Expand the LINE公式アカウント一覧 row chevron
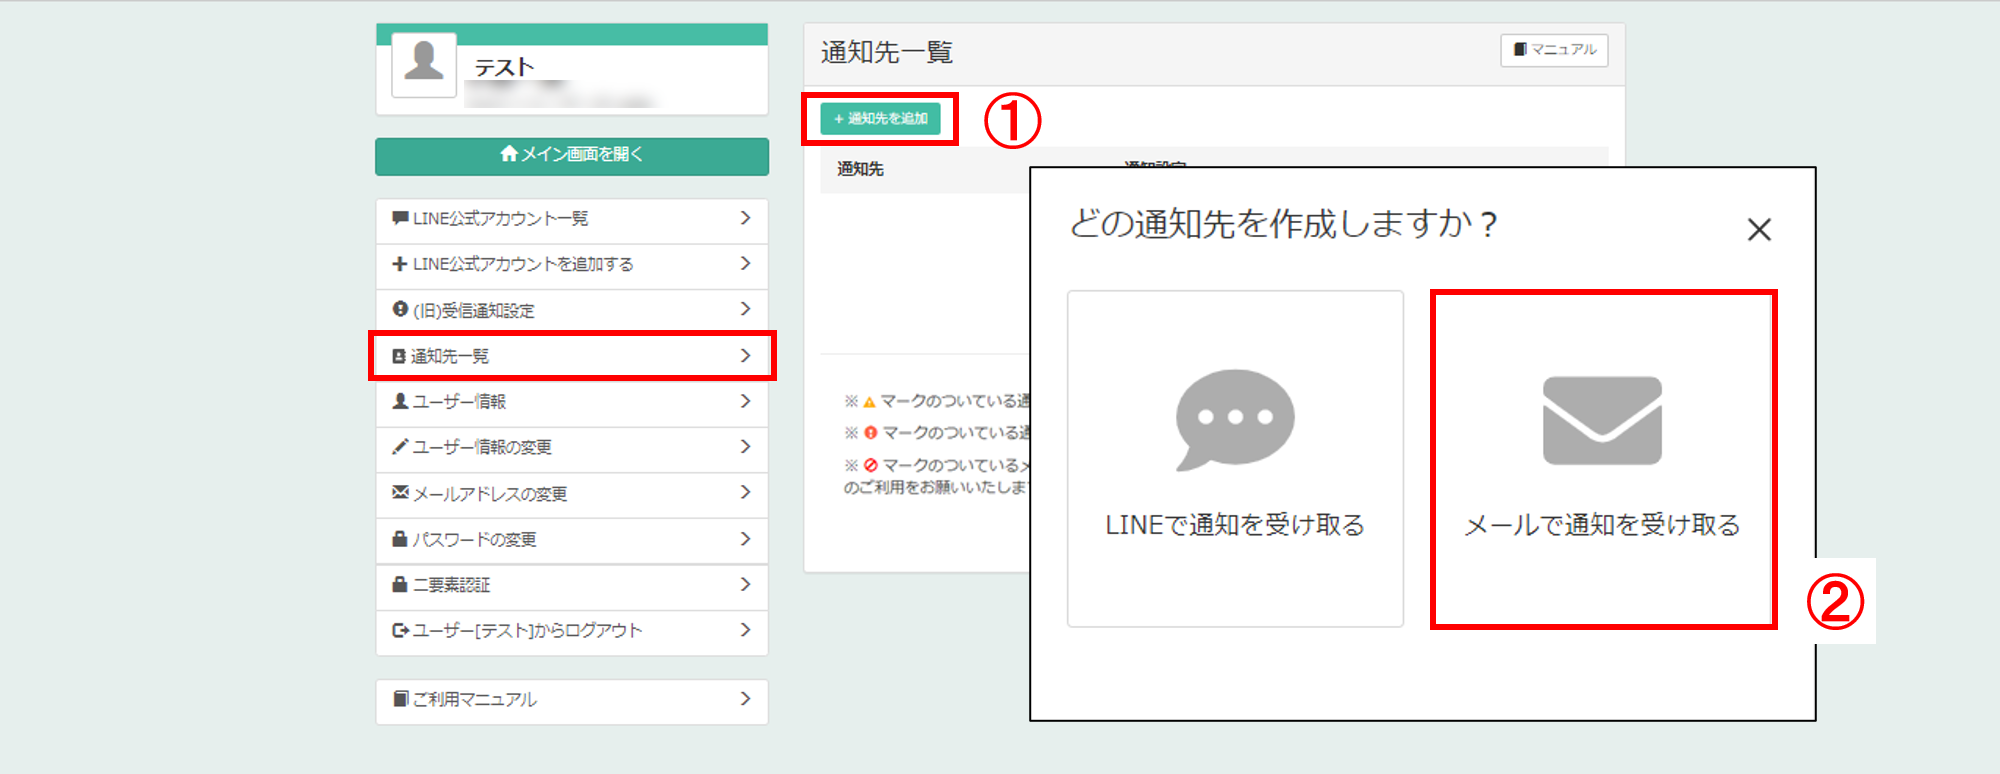The width and height of the screenshot is (2000, 774). (x=745, y=218)
